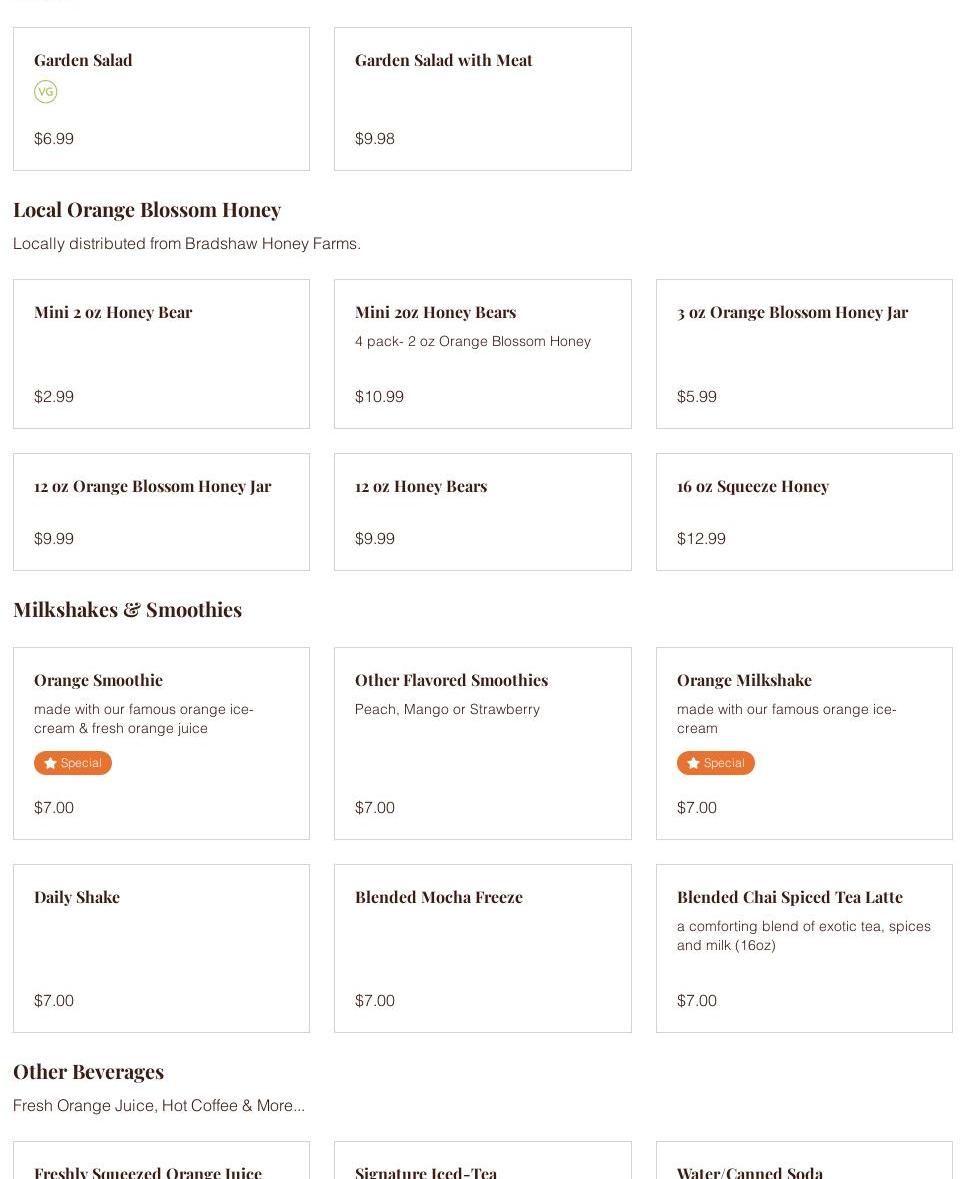Pick the 16 oz Squeeze Honey item
Image resolution: width=965 pixels, height=1179 pixels.
click(x=803, y=511)
